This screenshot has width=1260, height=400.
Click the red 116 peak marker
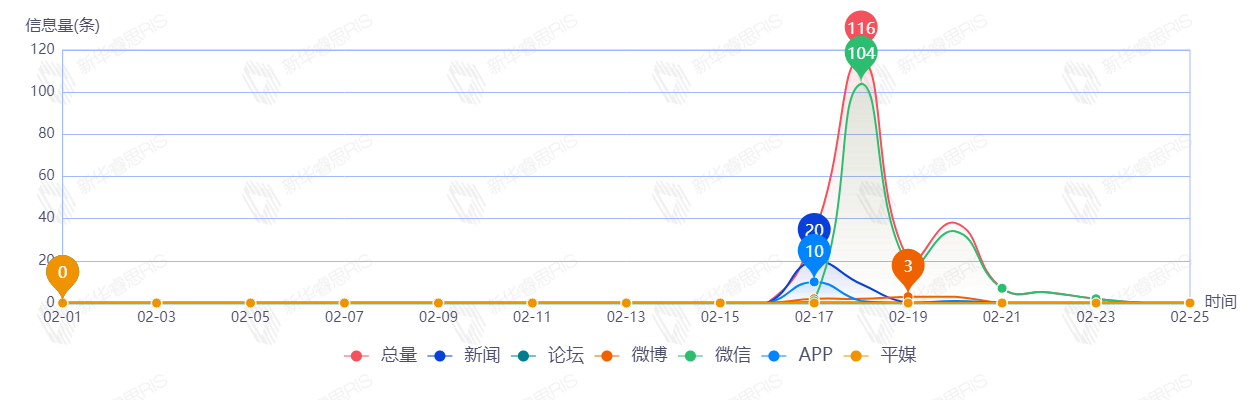coord(860,28)
